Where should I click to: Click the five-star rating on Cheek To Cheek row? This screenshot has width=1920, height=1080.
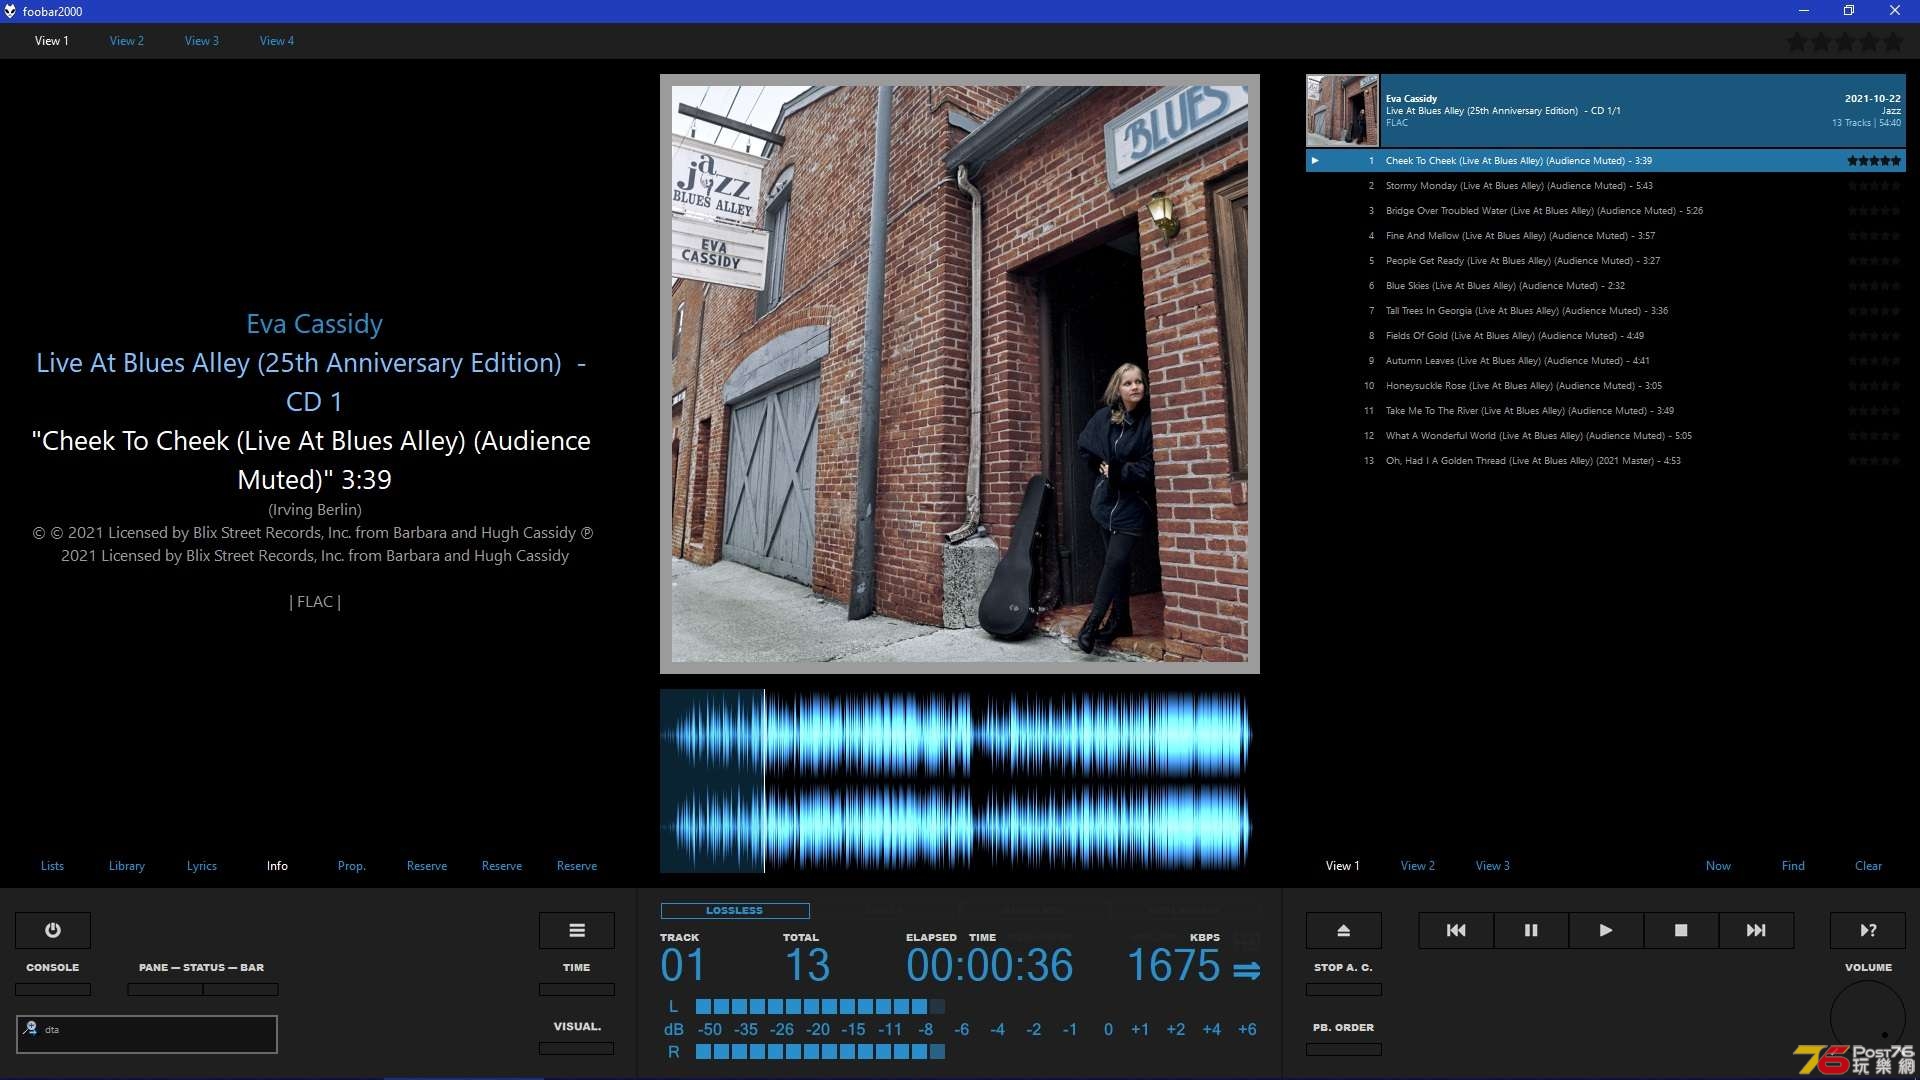(1873, 160)
